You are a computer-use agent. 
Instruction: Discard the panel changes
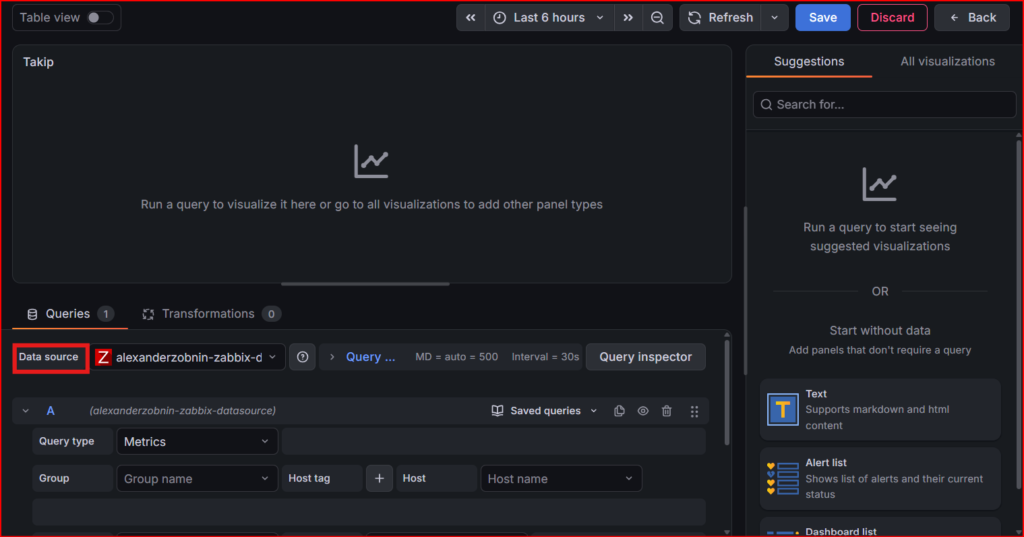[892, 18]
